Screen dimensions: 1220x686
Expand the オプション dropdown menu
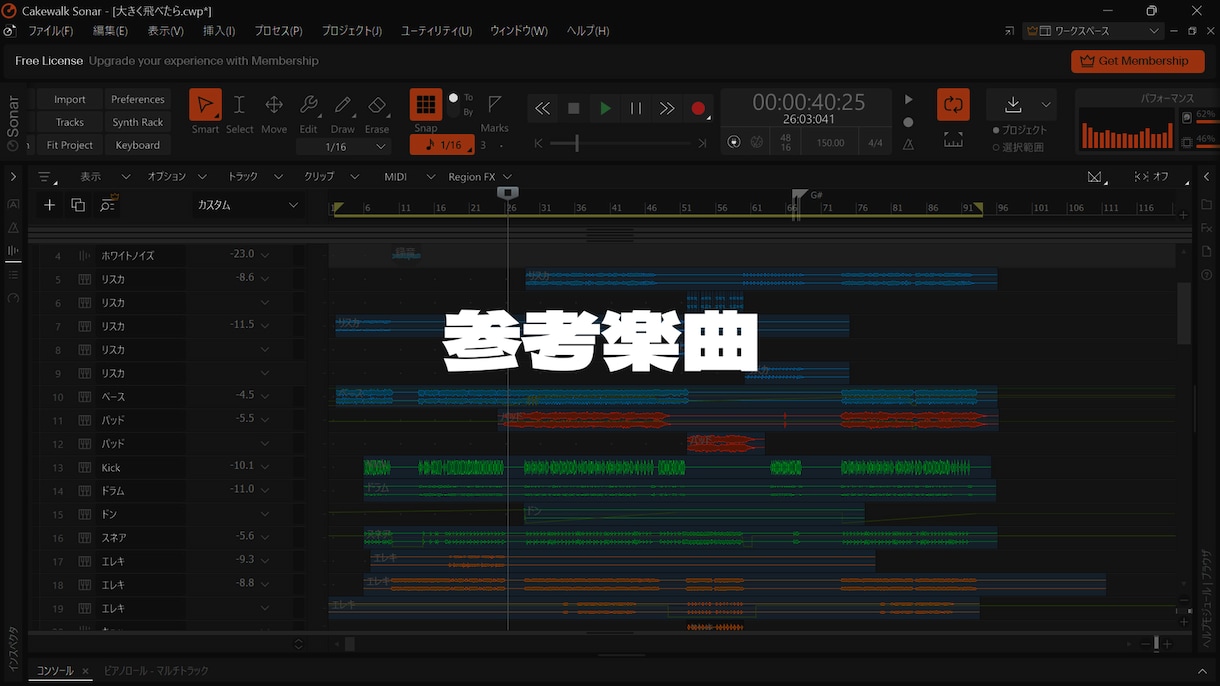pyautogui.click(x=177, y=177)
